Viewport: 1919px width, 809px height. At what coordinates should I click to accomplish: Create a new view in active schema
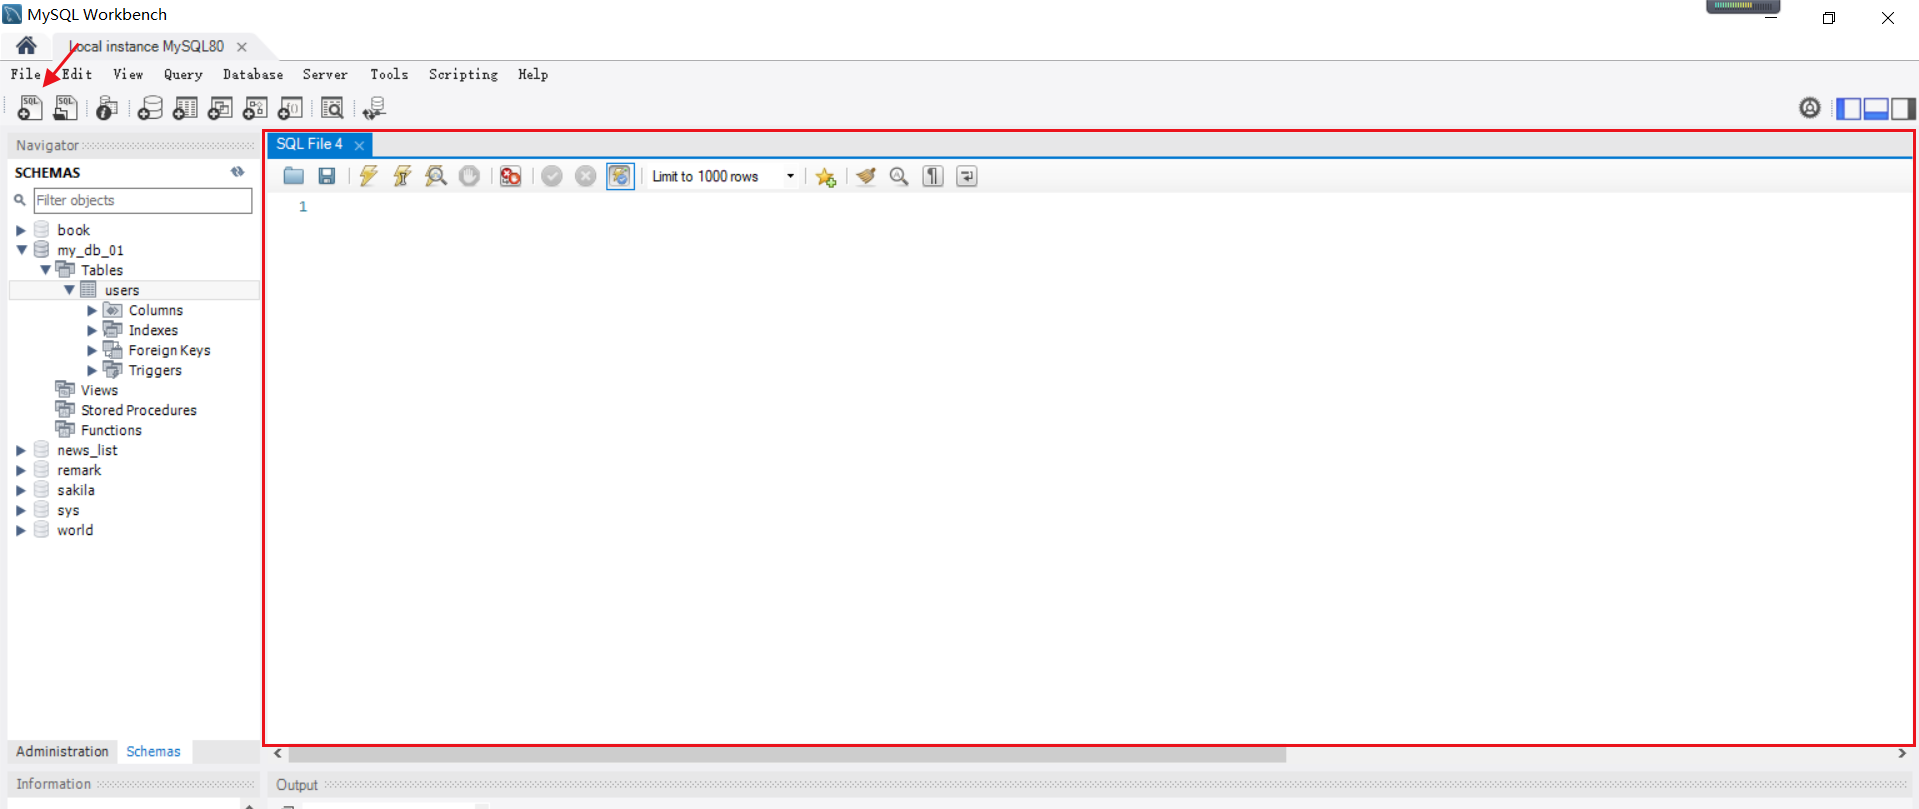(220, 108)
